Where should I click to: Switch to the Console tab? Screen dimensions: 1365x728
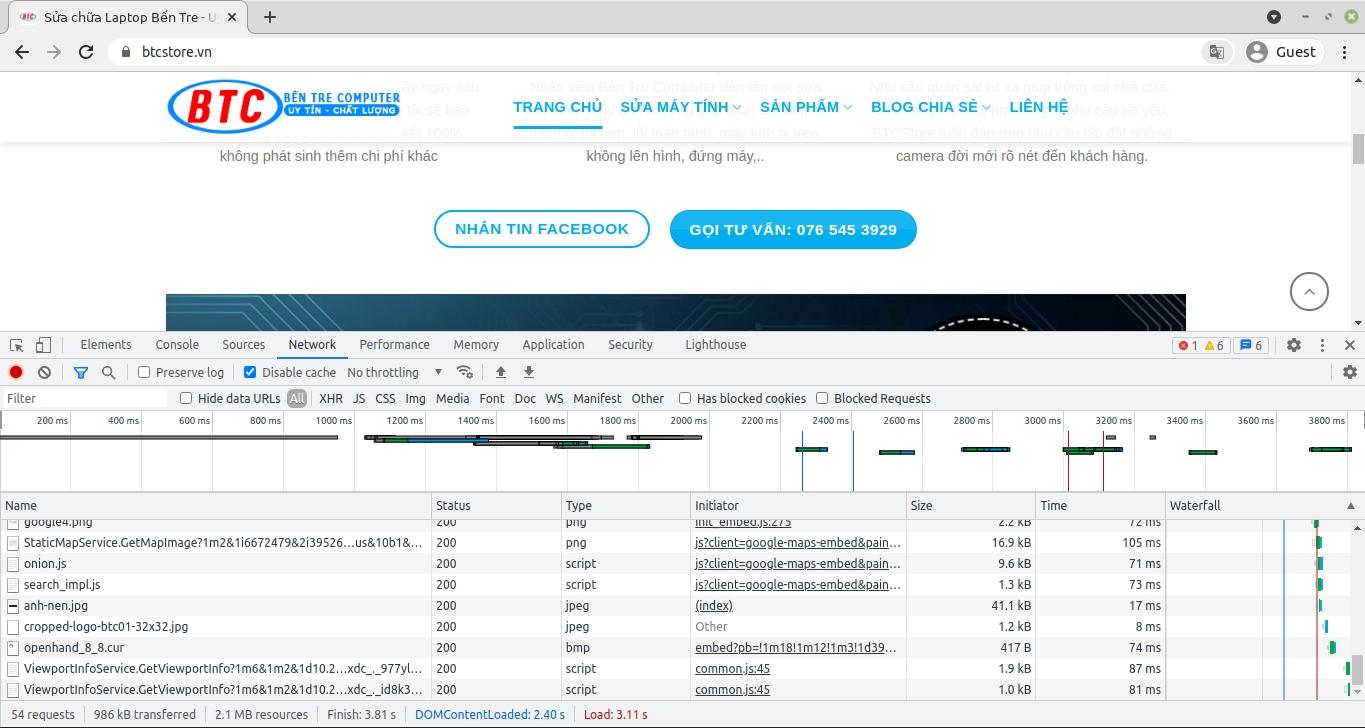pyautogui.click(x=177, y=344)
